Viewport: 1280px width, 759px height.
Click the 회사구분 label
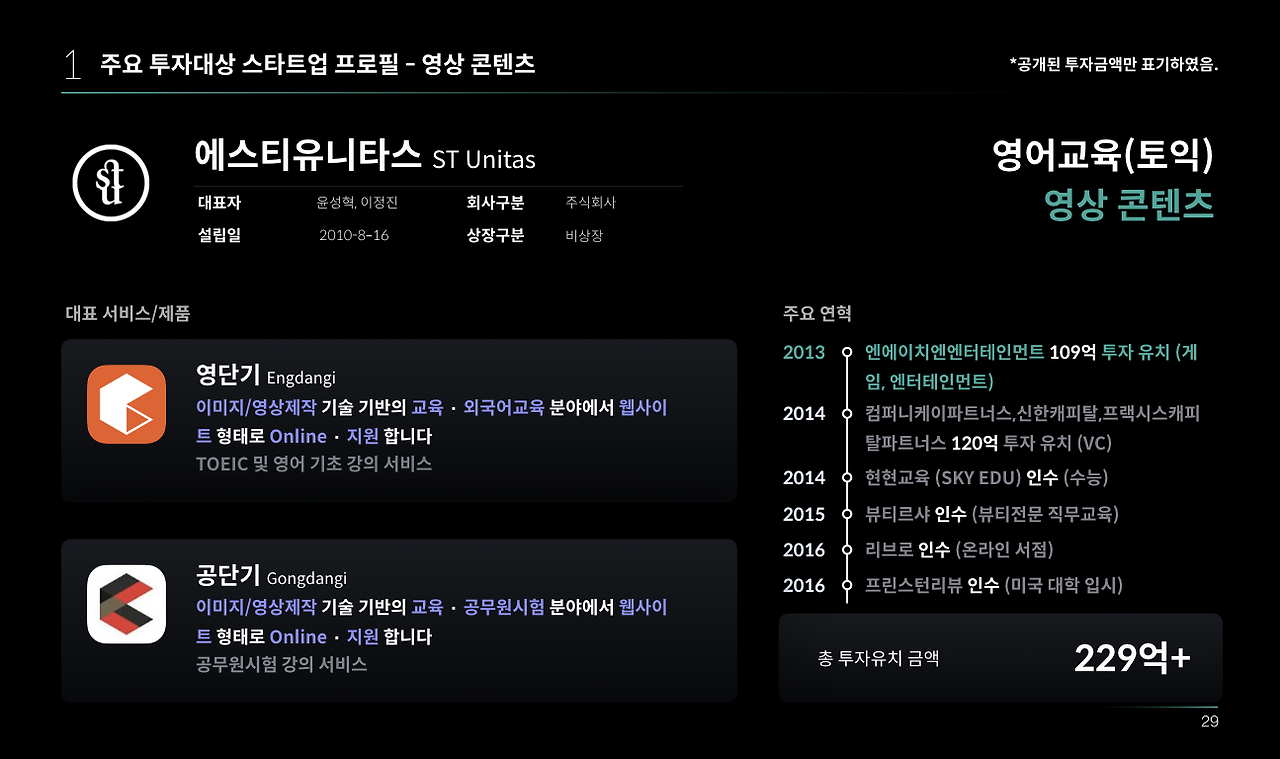coord(495,203)
